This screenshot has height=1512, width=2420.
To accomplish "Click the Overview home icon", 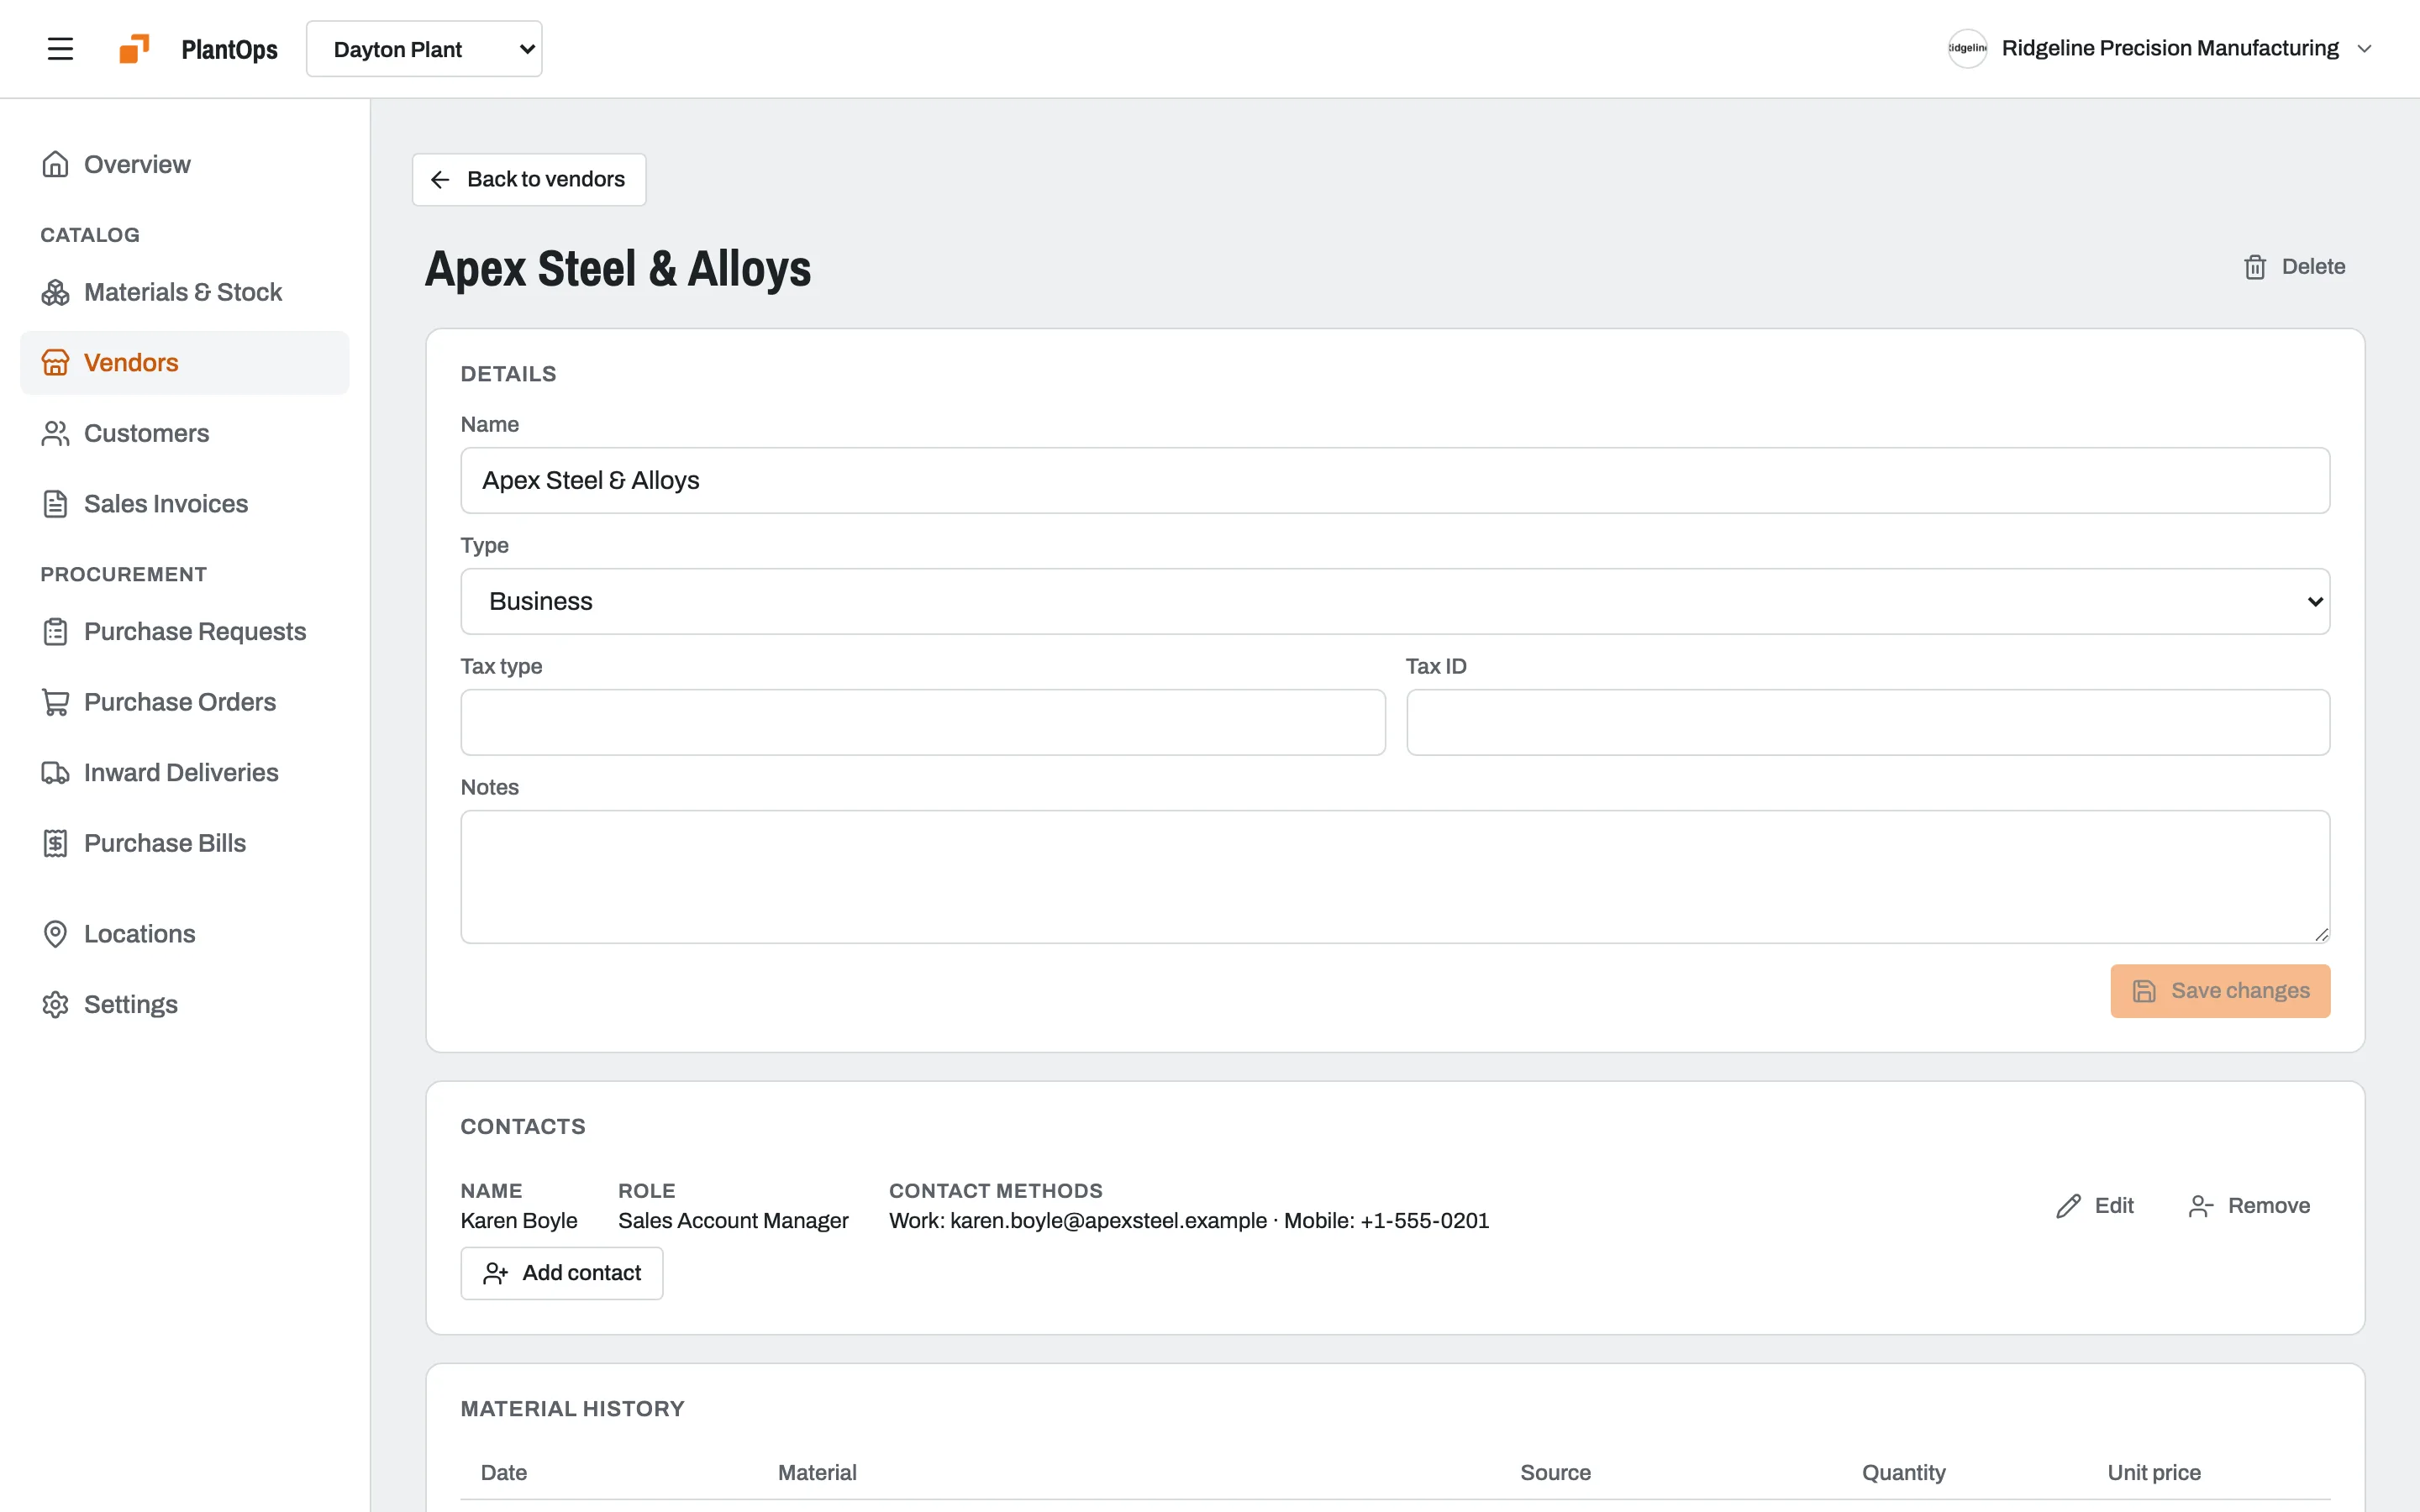I will point(55,164).
